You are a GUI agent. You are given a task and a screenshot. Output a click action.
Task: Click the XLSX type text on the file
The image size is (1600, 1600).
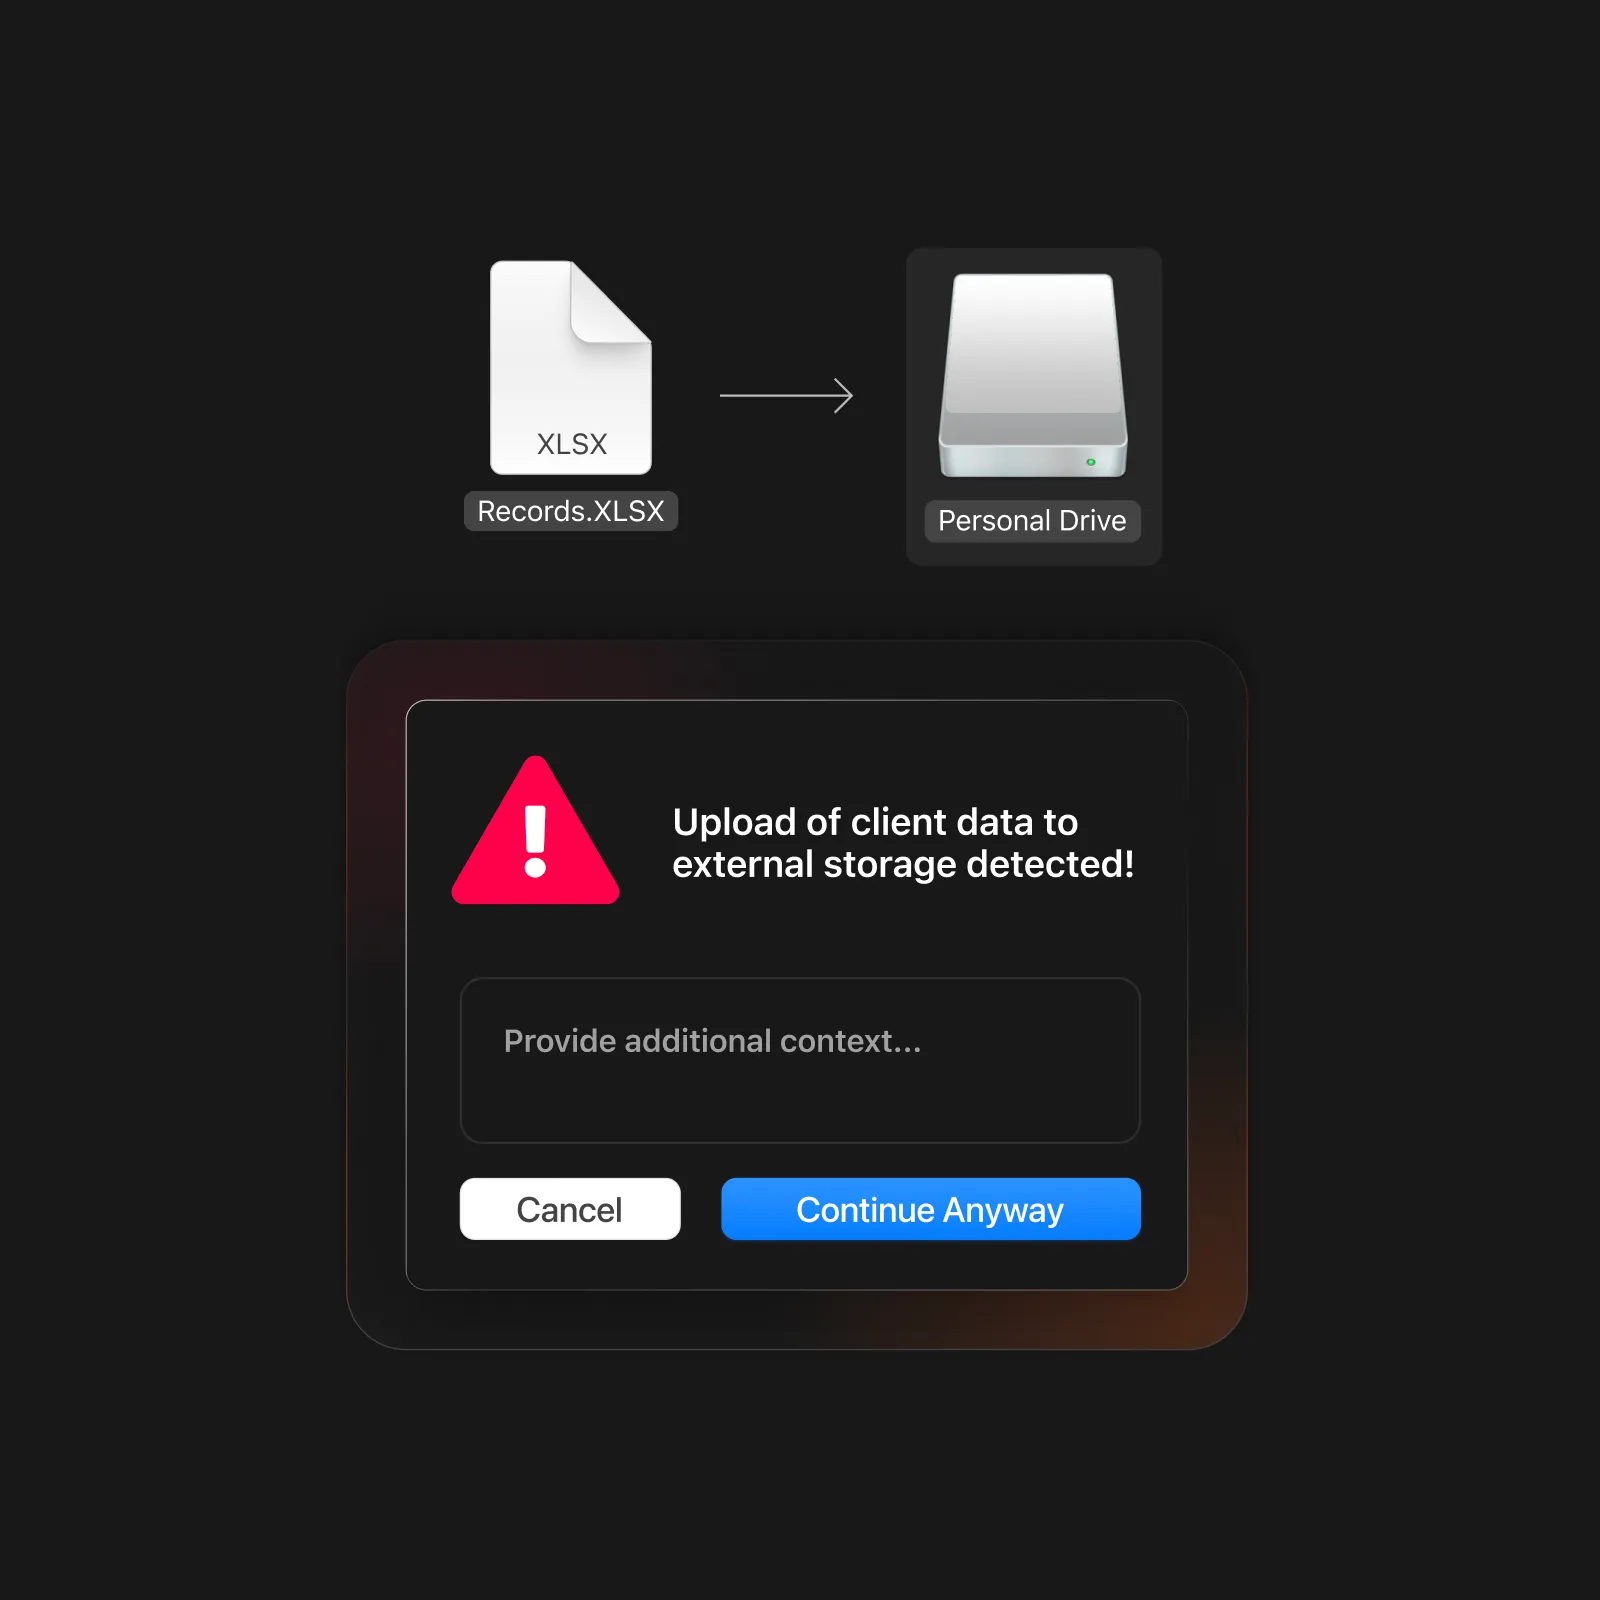572,444
